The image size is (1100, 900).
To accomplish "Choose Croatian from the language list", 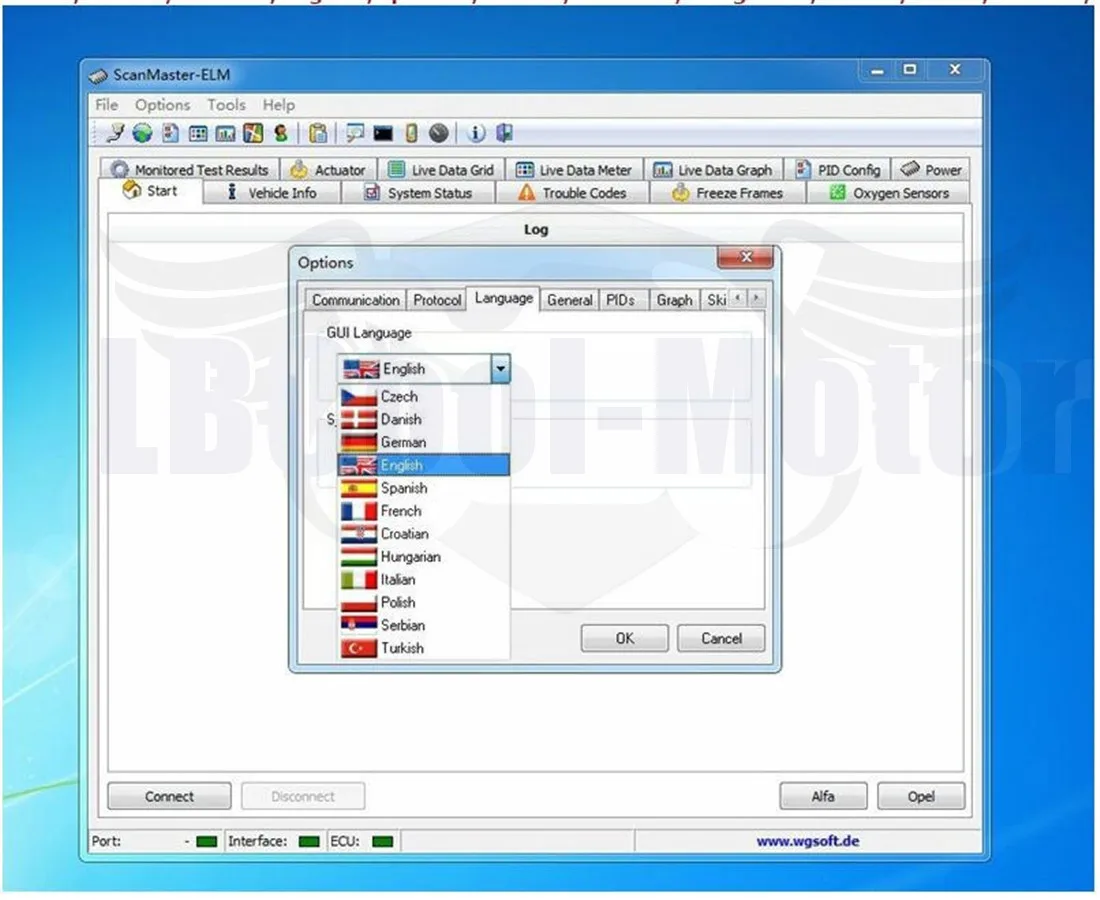I will [424, 534].
